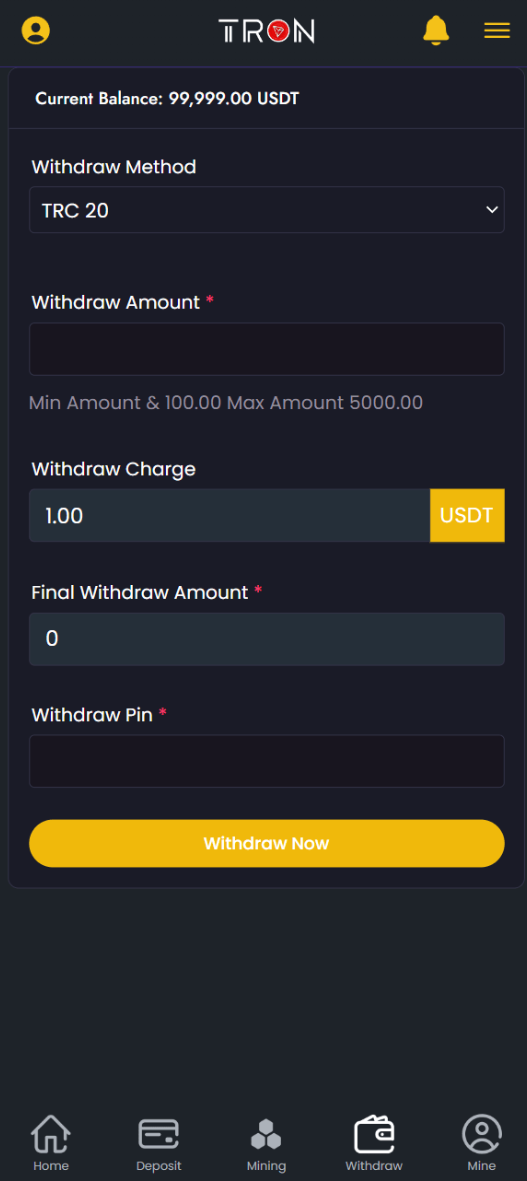Image resolution: width=527 pixels, height=1181 pixels.
Task: Click the Withdraw Charge field showing 1.00
Action: pos(230,515)
